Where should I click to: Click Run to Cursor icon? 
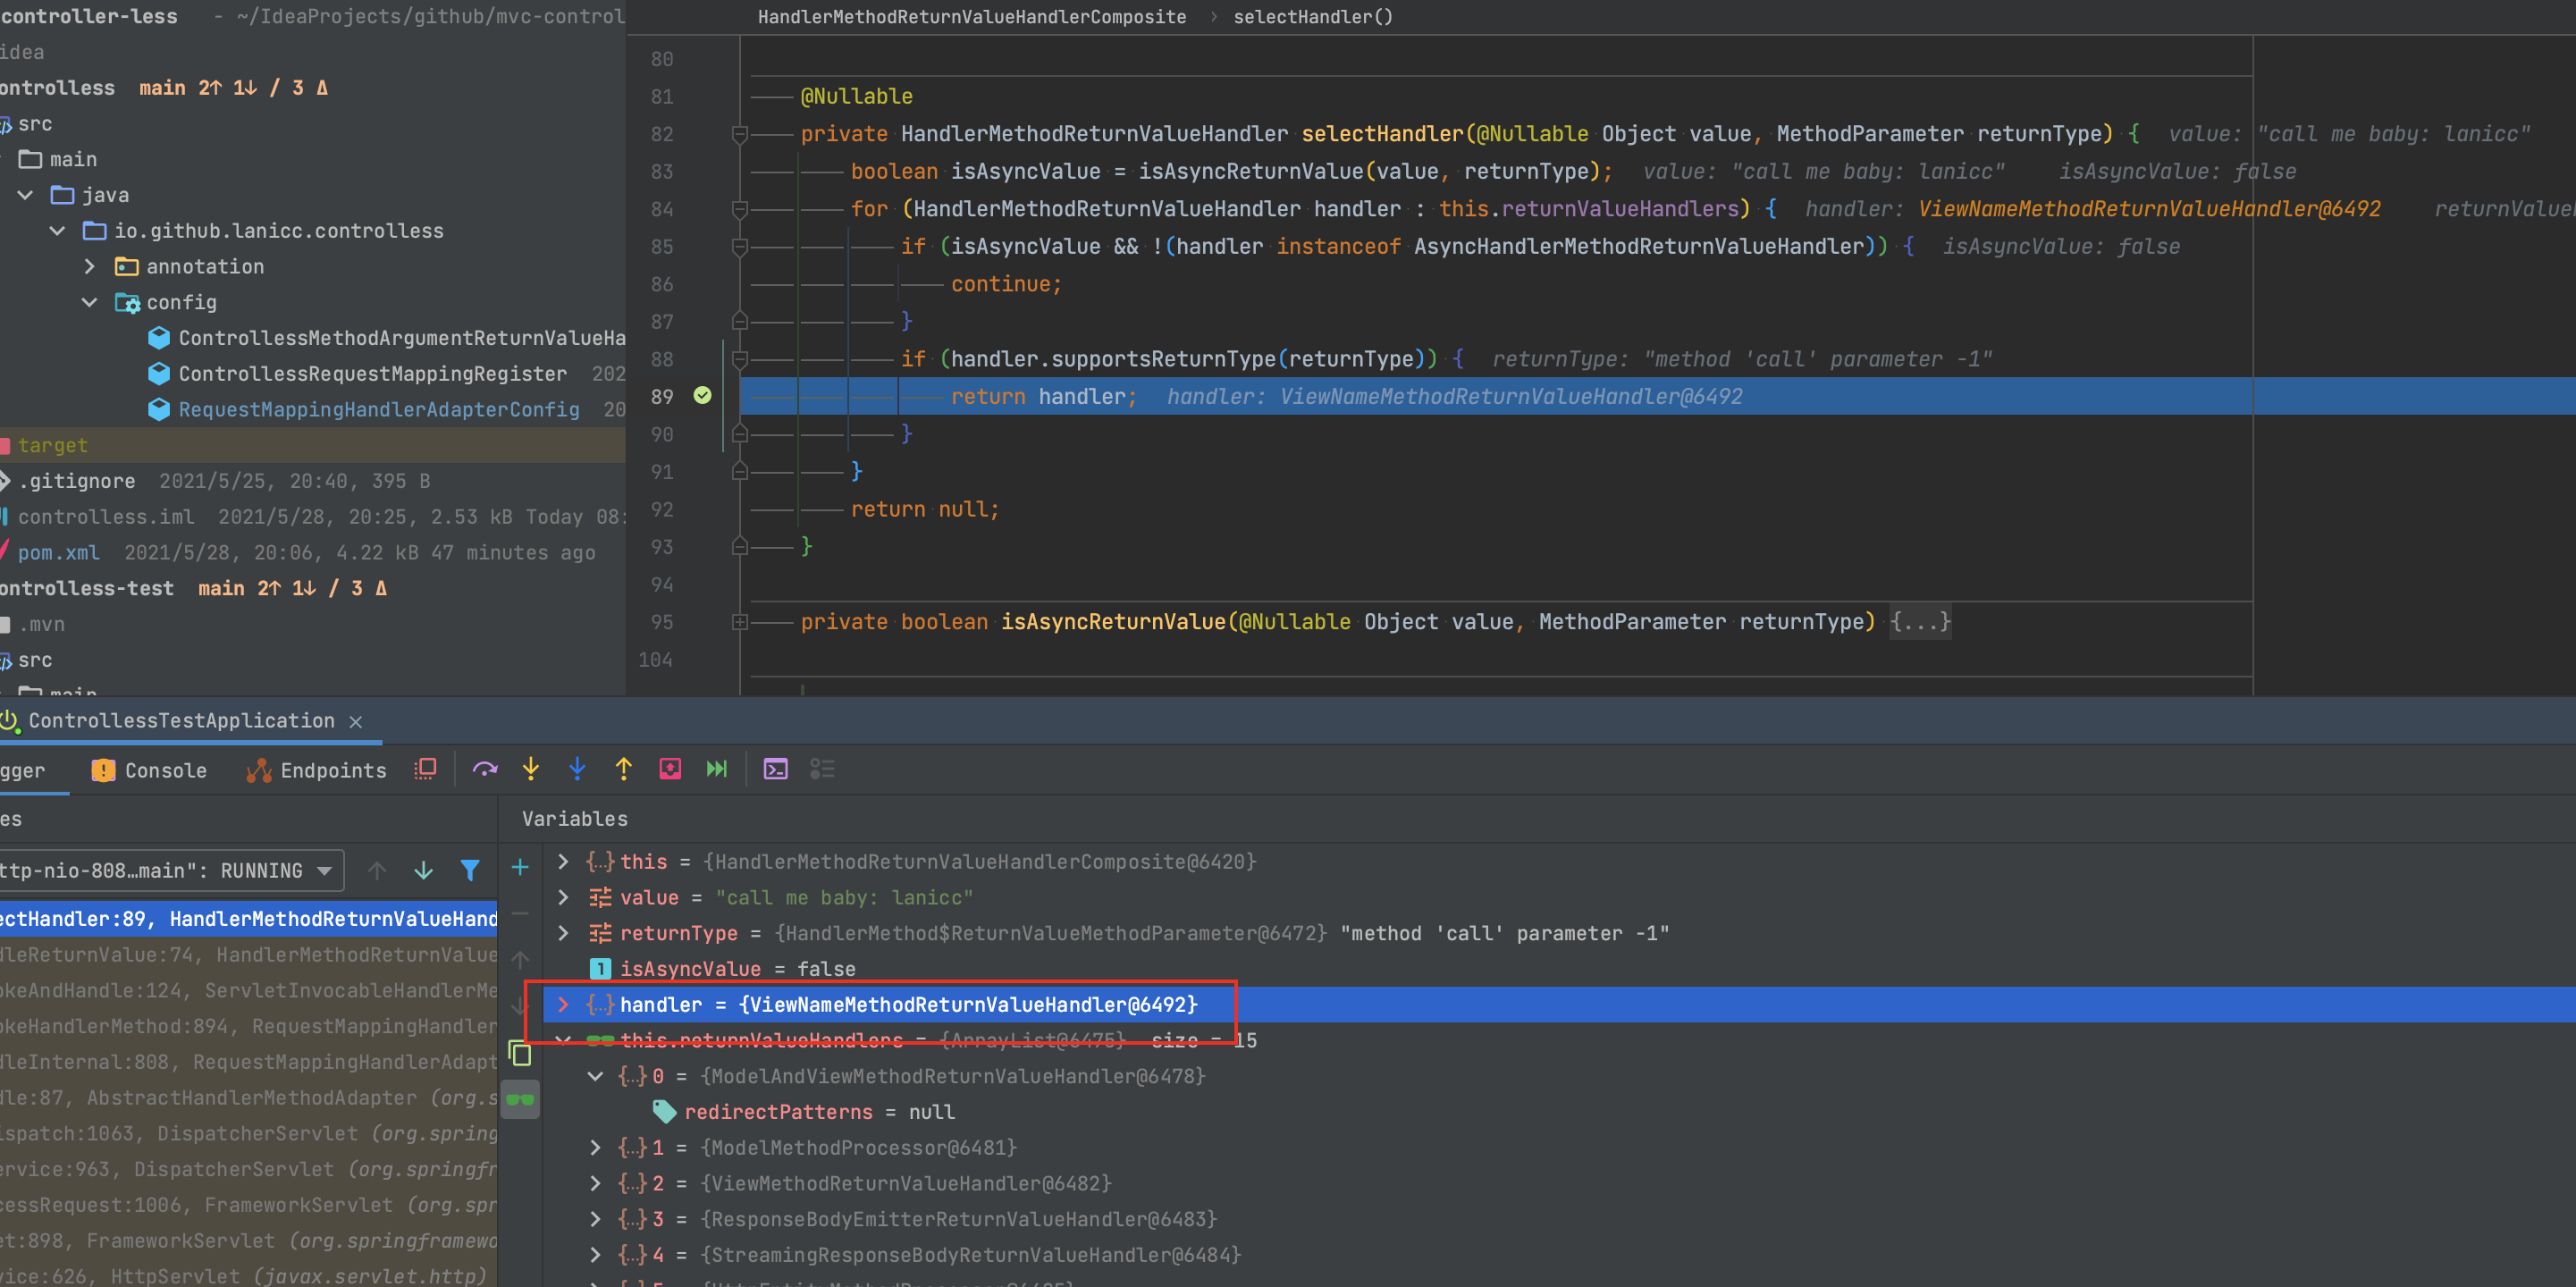pyautogui.click(x=716, y=769)
